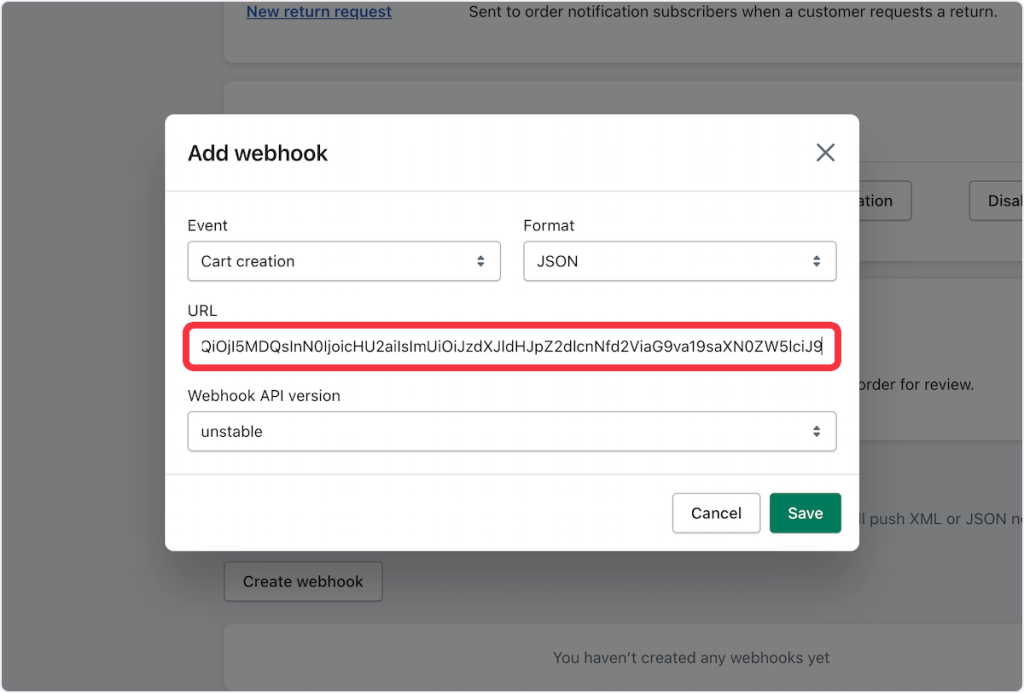Open the Event dropdown showing Cart creation
The width and height of the screenshot is (1024, 693).
pos(343,261)
